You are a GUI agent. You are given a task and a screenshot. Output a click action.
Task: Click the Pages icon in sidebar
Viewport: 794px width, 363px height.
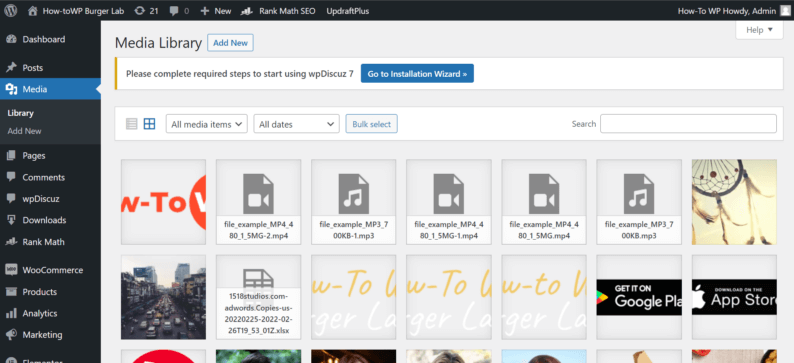click(11, 155)
